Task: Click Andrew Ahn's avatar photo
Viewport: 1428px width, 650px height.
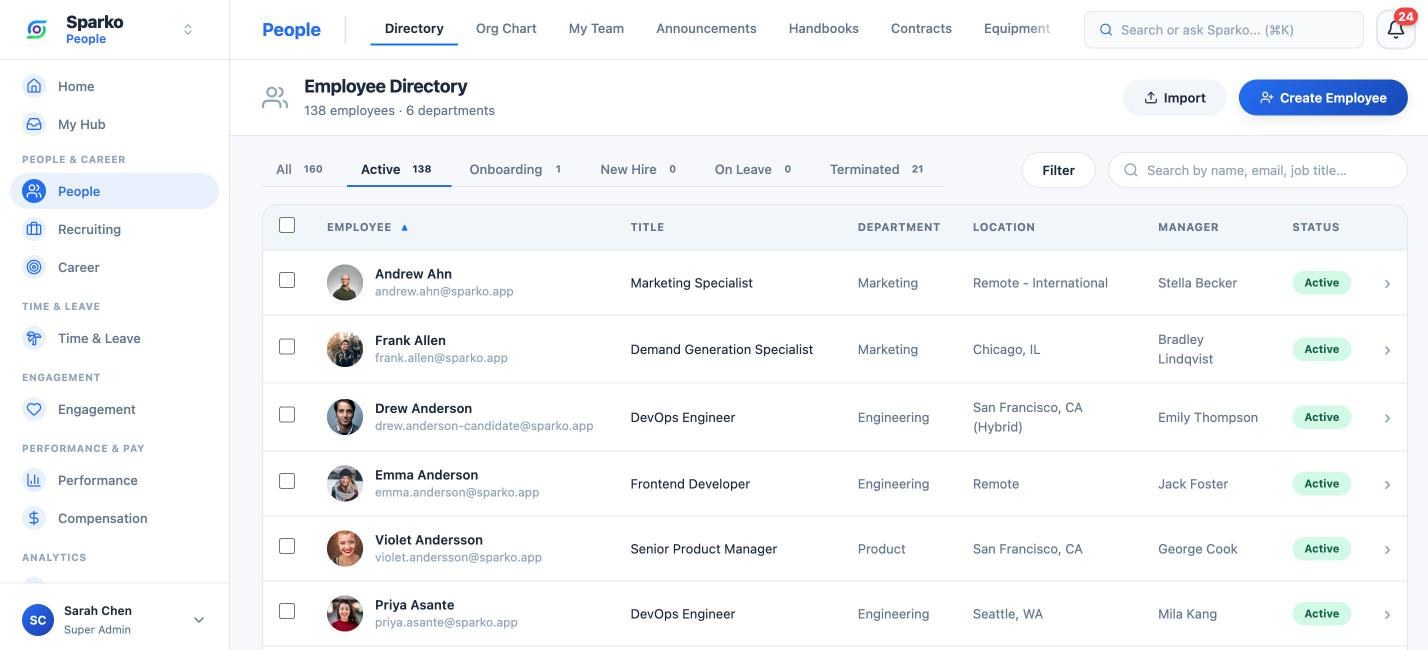Action: point(345,283)
